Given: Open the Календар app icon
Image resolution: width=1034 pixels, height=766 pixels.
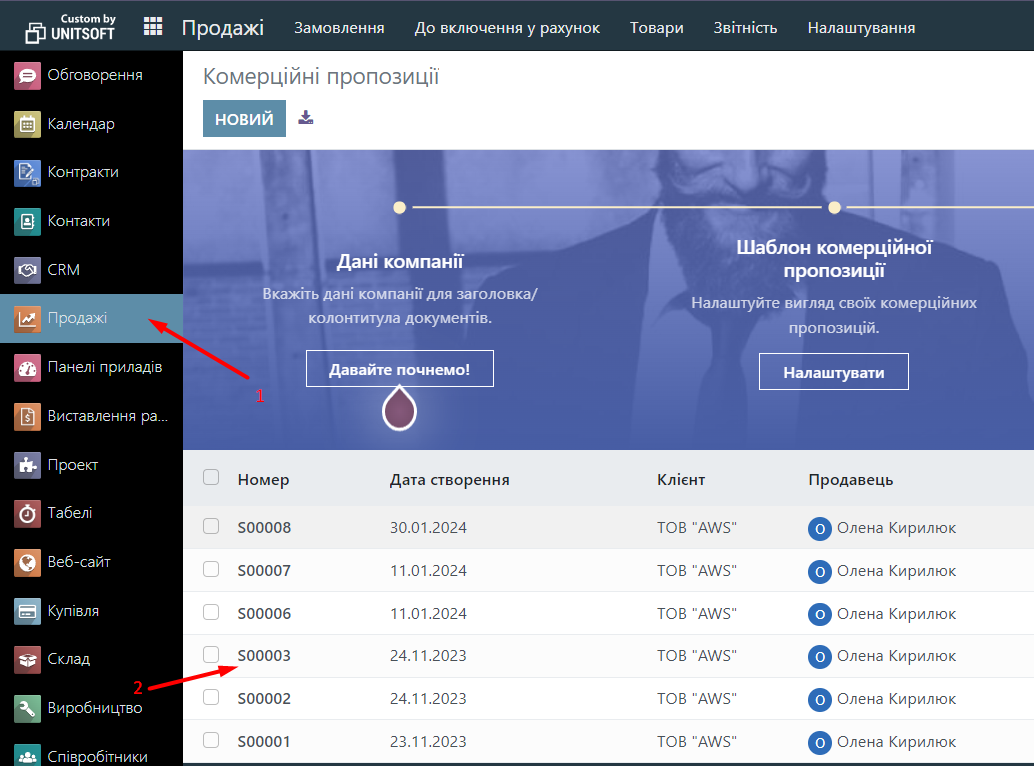Looking at the screenshot, I should tap(27, 124).
